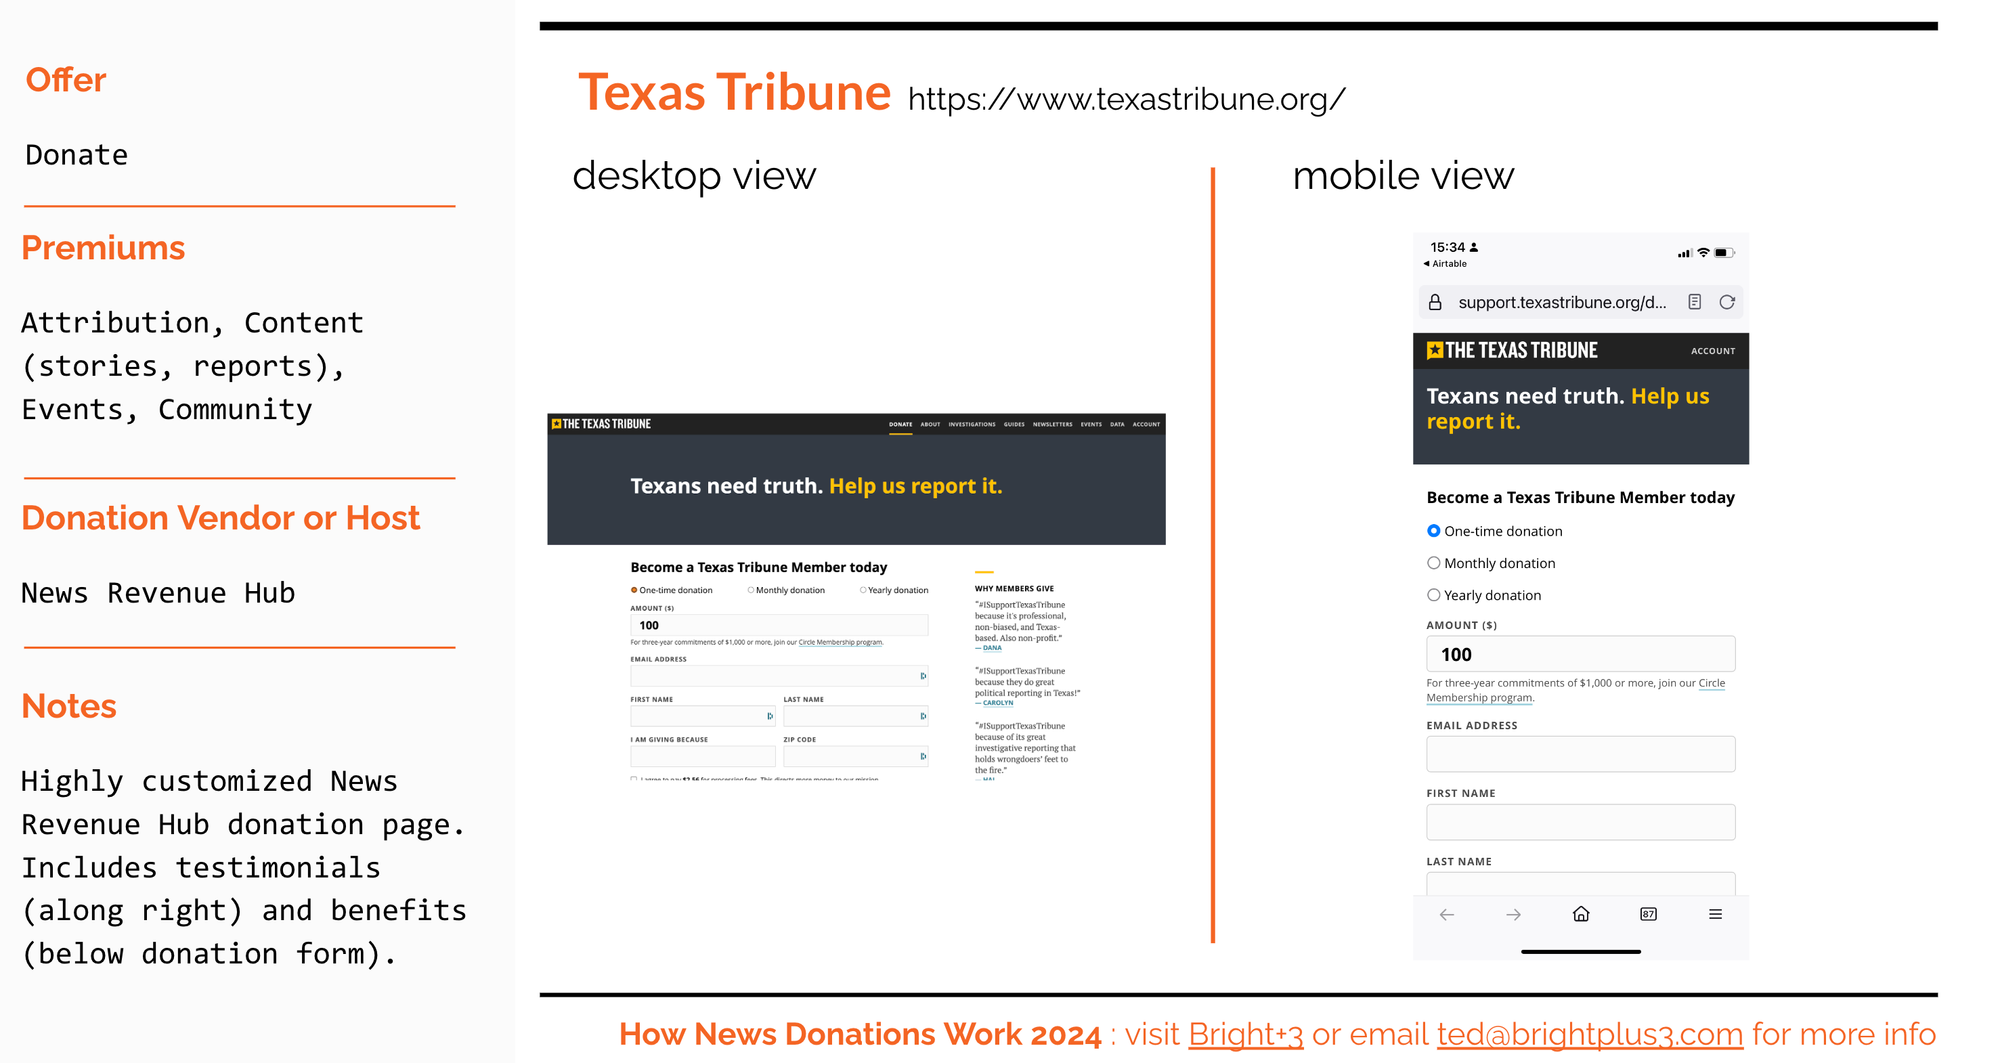This screenshot has height=1063, width=2000.
Task: Tap the battery icon in mobile status bar
Action: coord(1724,253)
